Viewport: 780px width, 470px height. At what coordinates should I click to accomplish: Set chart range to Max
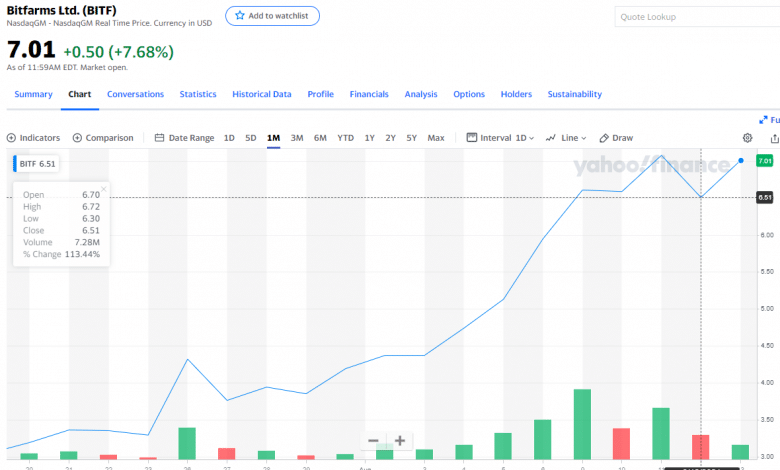(436, 138)
